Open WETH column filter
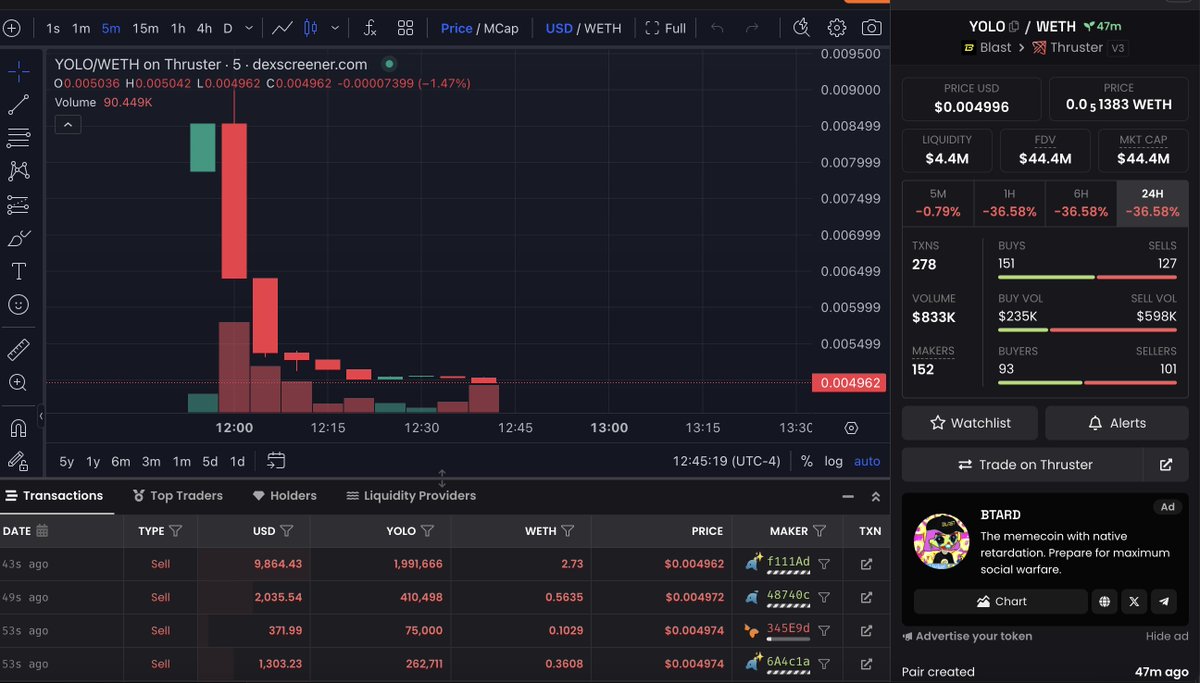The image size is (1200, 683). coord(568,531)
